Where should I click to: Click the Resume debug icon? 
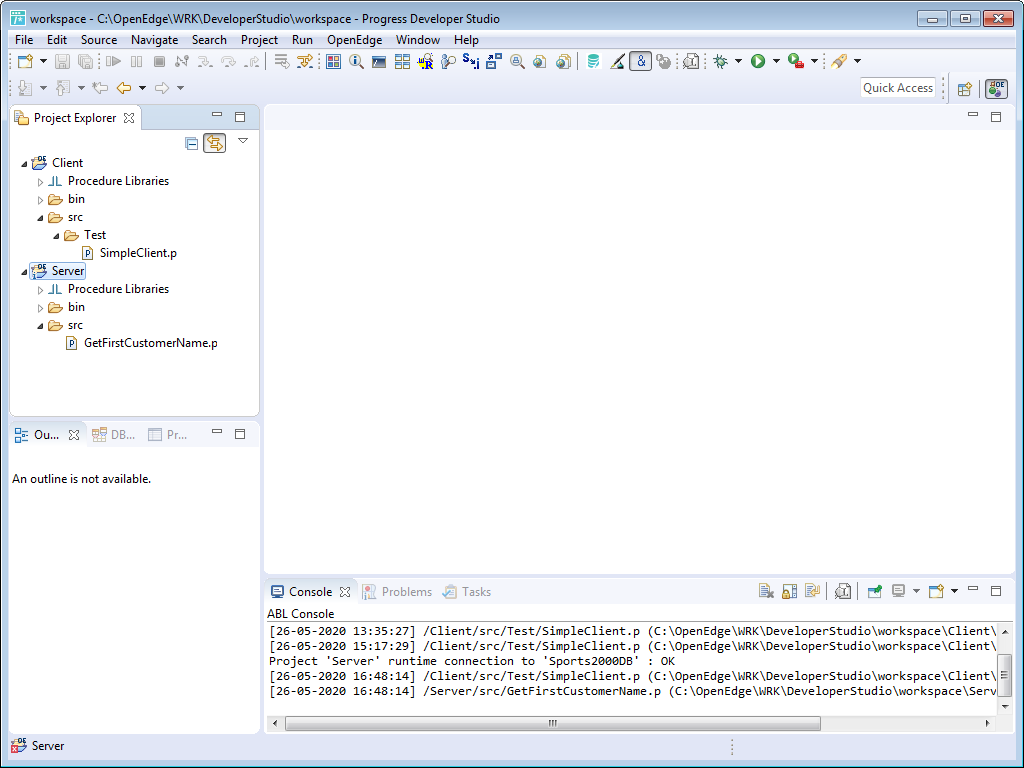click(114, 61)
